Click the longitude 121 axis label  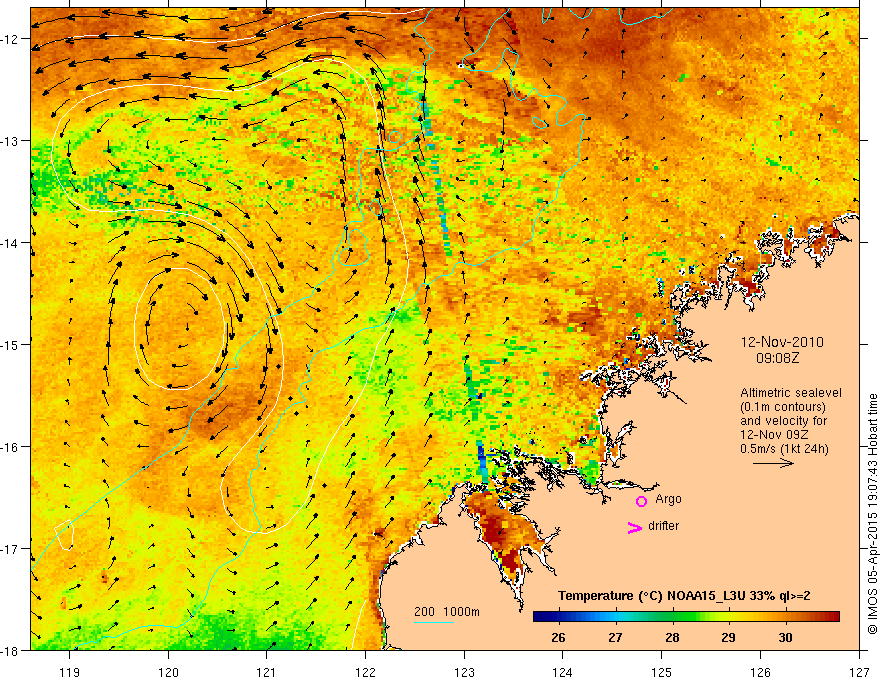point(267,672)
